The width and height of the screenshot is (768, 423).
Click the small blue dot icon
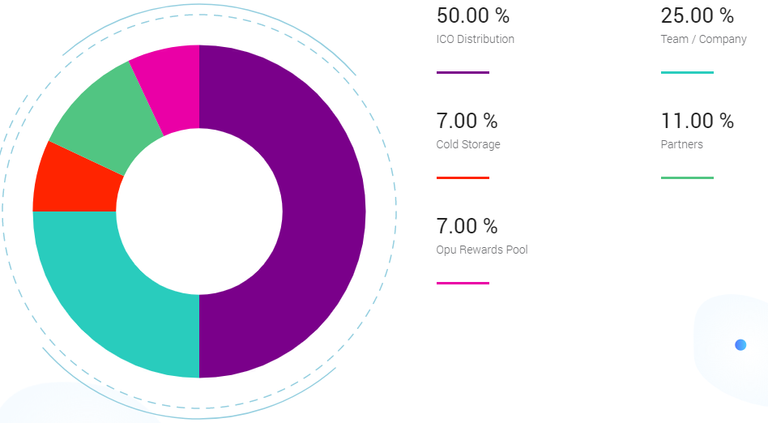pyautogui.click(x=741, y=345)
